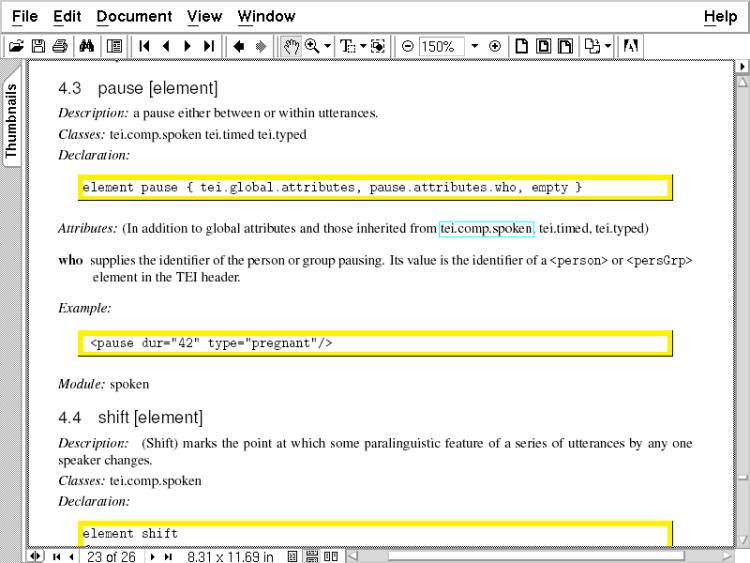This screenshot has width=750, height=563.
Task: Go to first page using toolbar arrow
Action: coord(145,46)
